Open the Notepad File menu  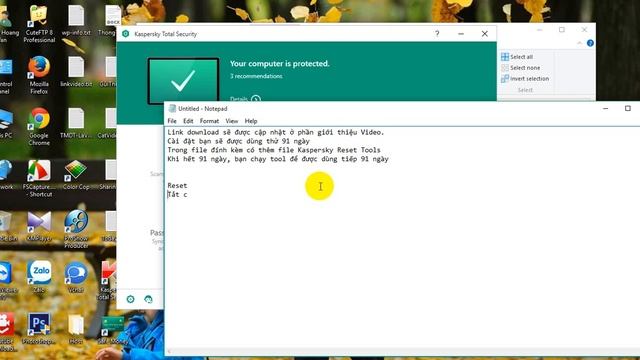pos(172,121)
